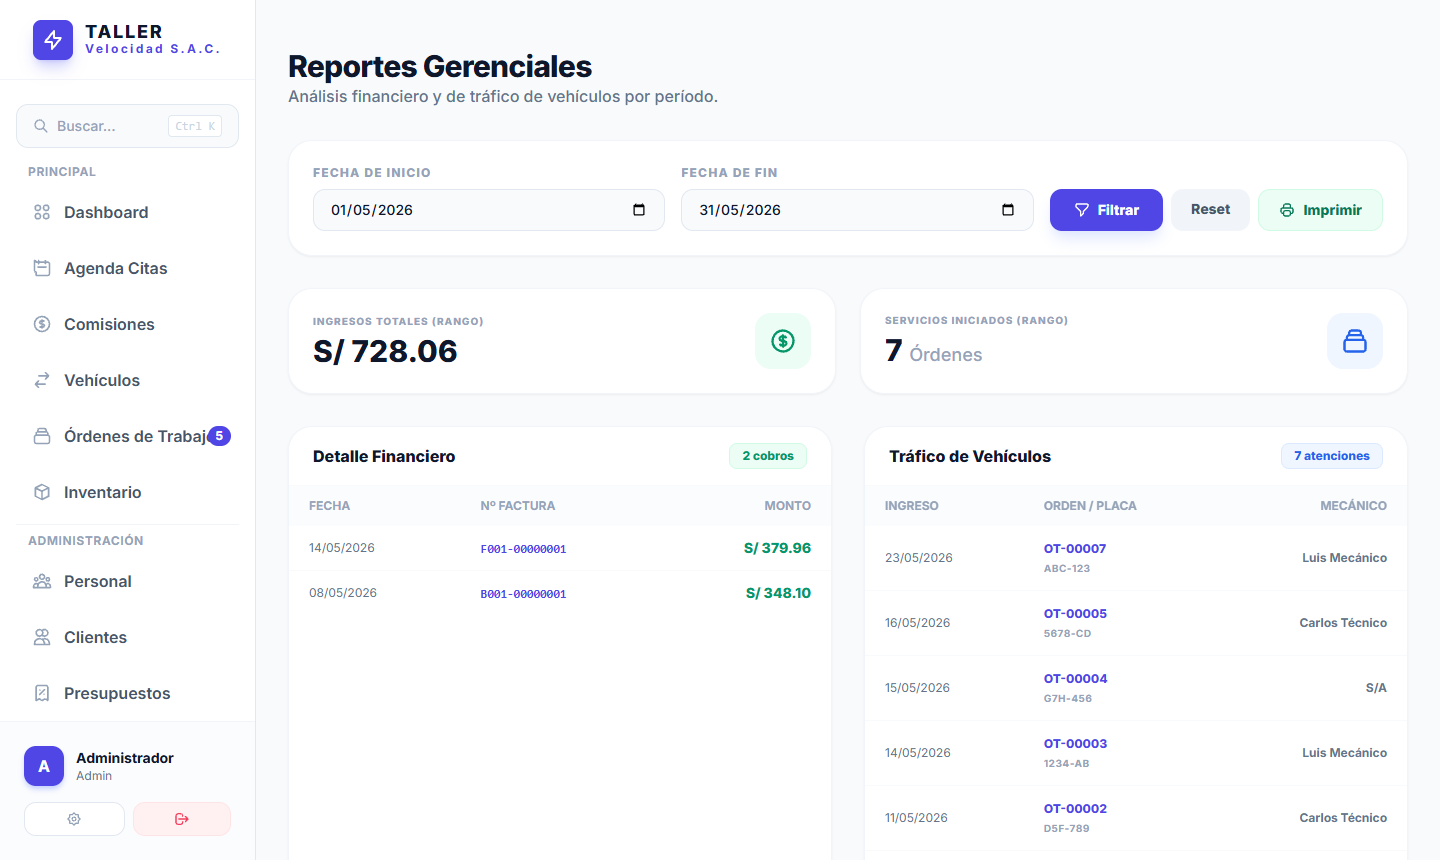
Task: Click plate G7H-456
Action: tap(1068, 698)
